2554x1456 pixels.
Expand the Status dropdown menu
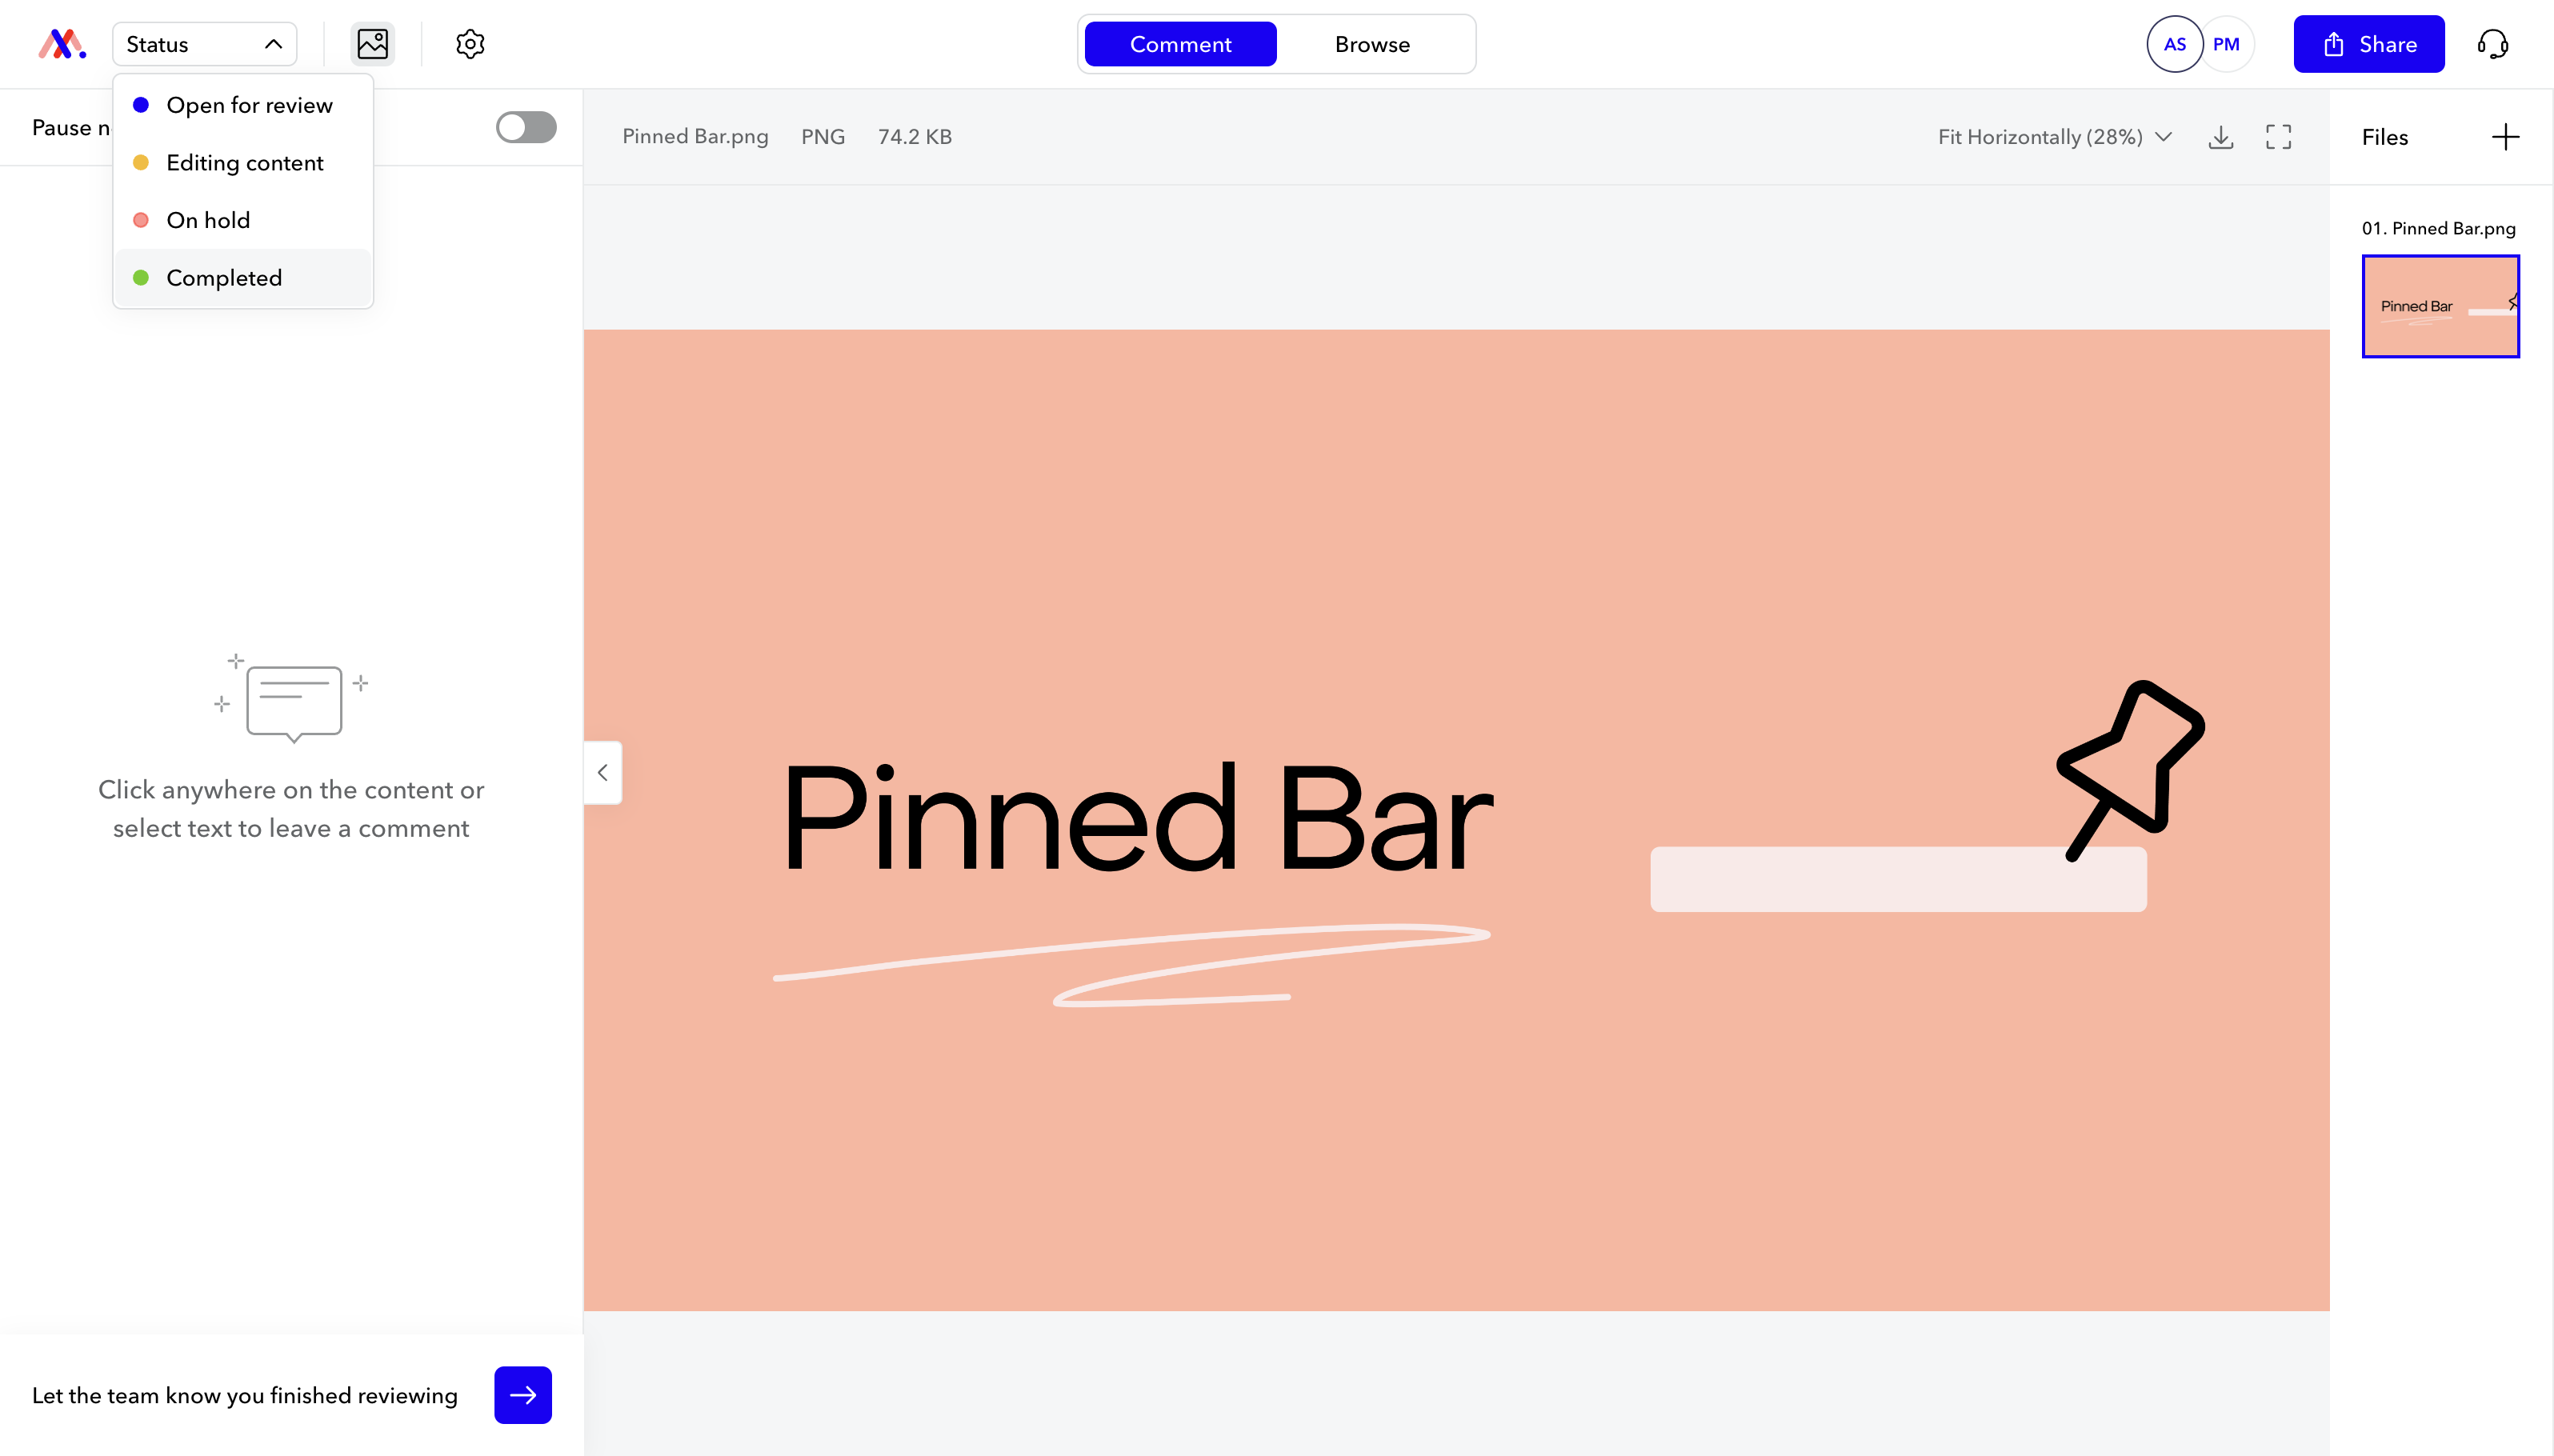coord(203,44)
